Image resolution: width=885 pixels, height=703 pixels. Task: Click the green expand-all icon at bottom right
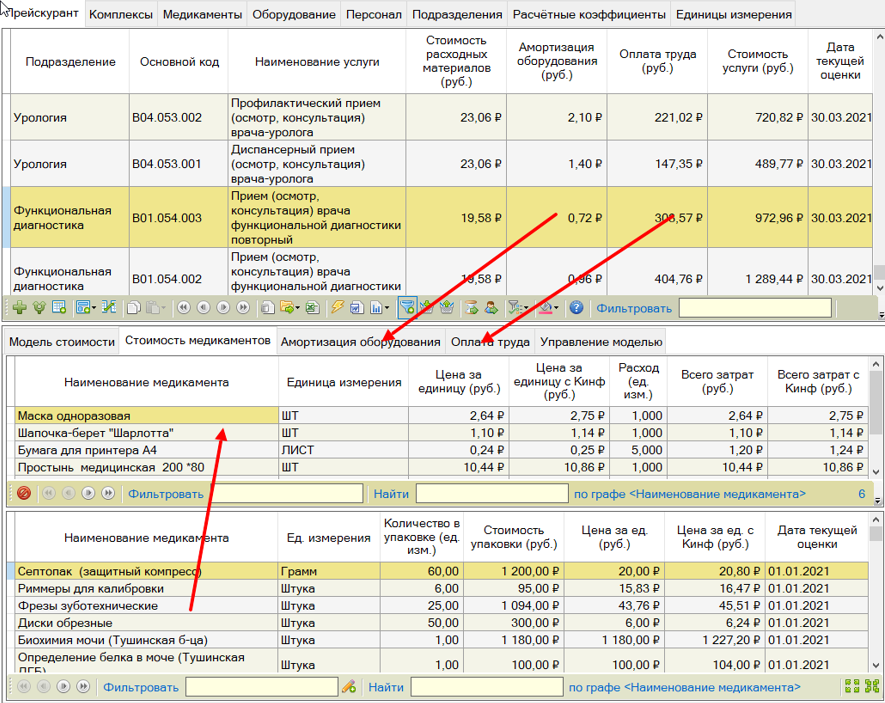(x=852, y=687)
